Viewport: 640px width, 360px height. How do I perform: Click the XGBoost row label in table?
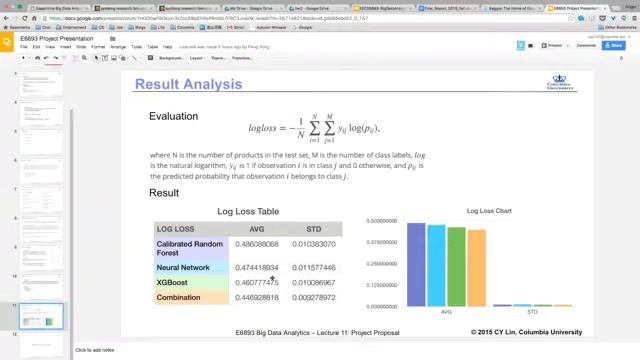[172, 282]
